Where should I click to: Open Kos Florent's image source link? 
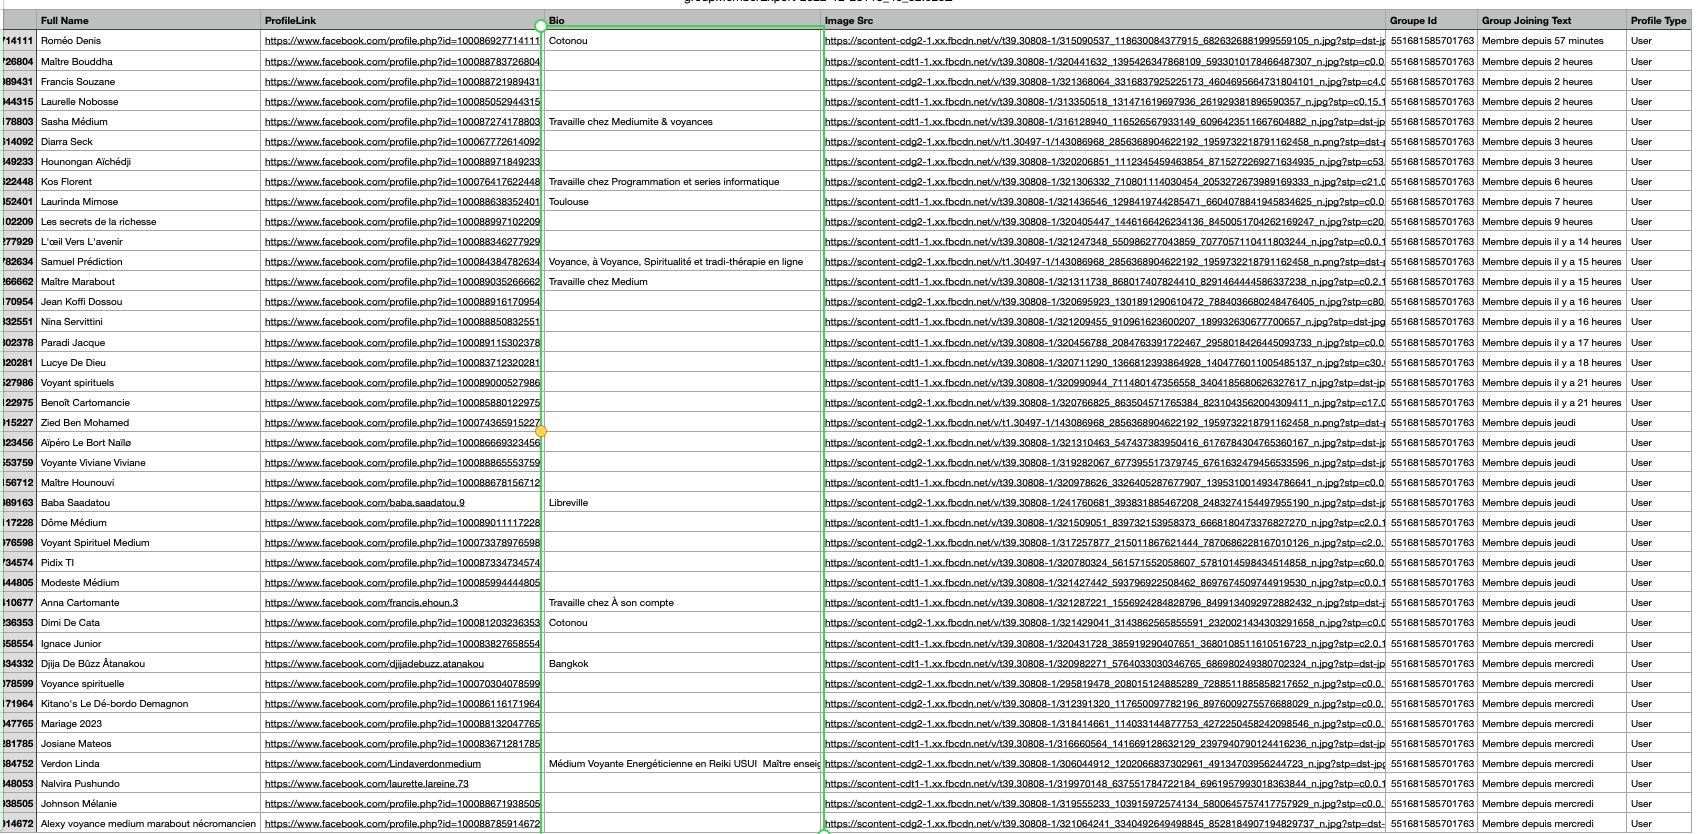click(x=1105, y=182)
